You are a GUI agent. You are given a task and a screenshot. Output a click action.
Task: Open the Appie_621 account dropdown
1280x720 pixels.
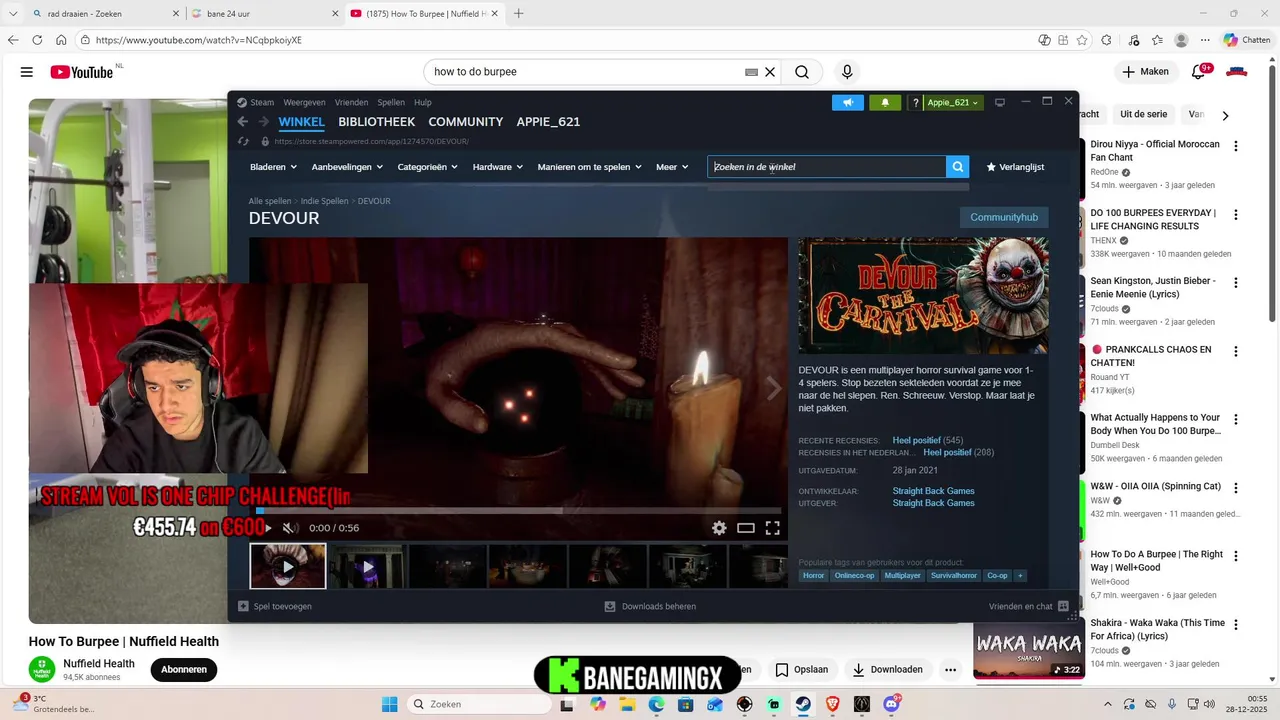click(953, 102)
